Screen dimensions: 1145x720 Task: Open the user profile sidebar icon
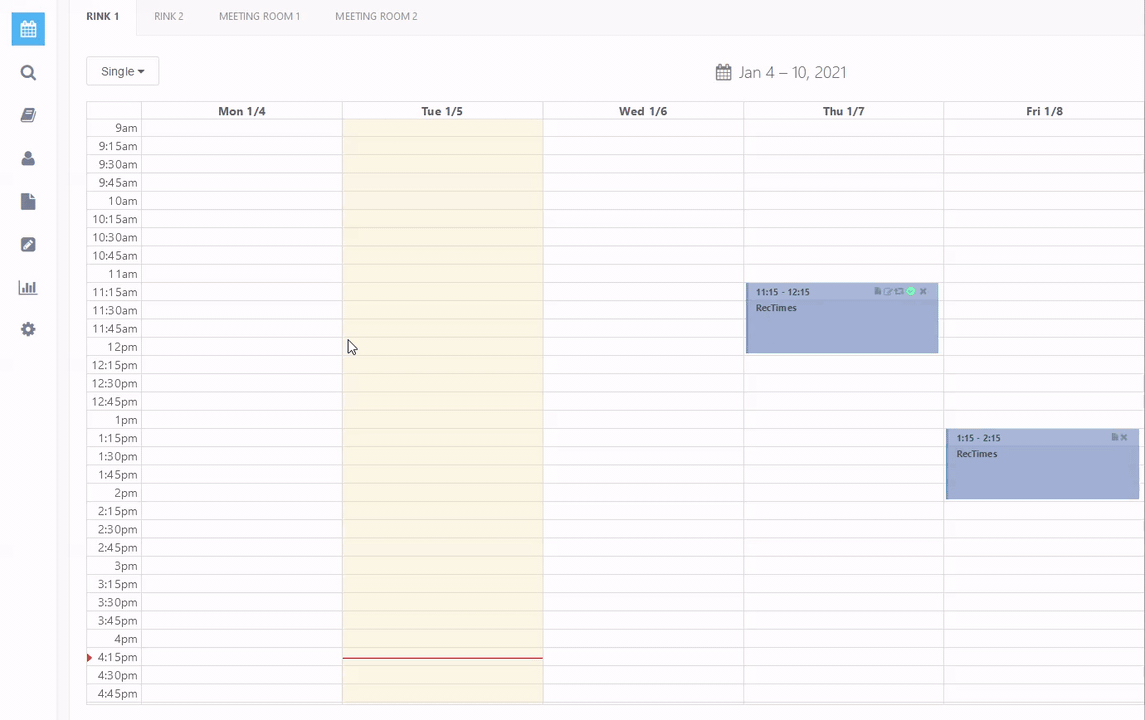pyautogui.click(x=28, y=158)
